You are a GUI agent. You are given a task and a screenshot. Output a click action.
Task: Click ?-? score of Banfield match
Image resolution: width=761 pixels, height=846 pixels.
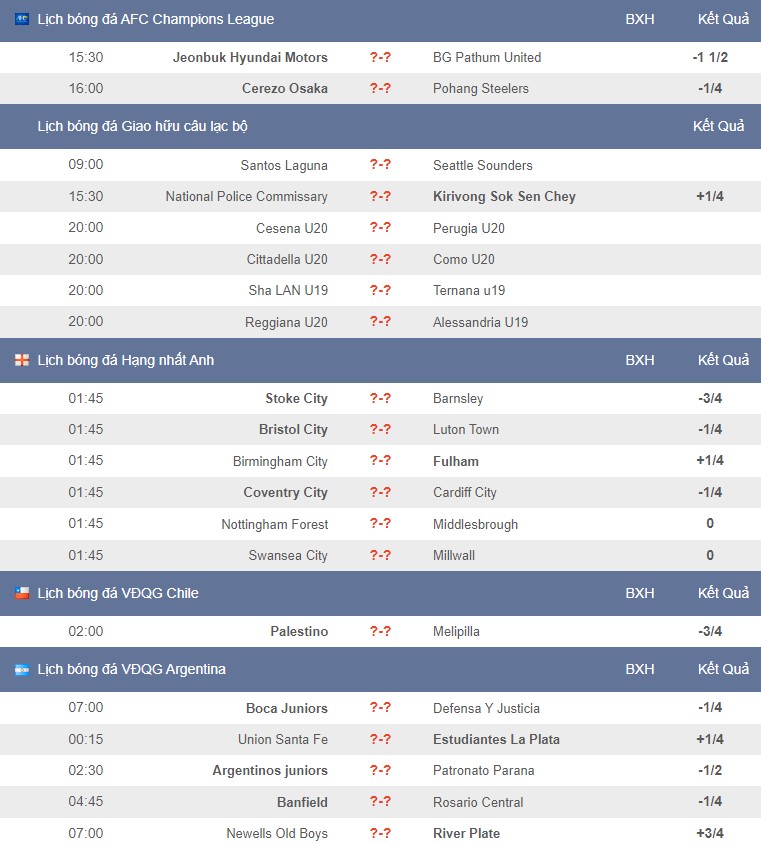380,801
